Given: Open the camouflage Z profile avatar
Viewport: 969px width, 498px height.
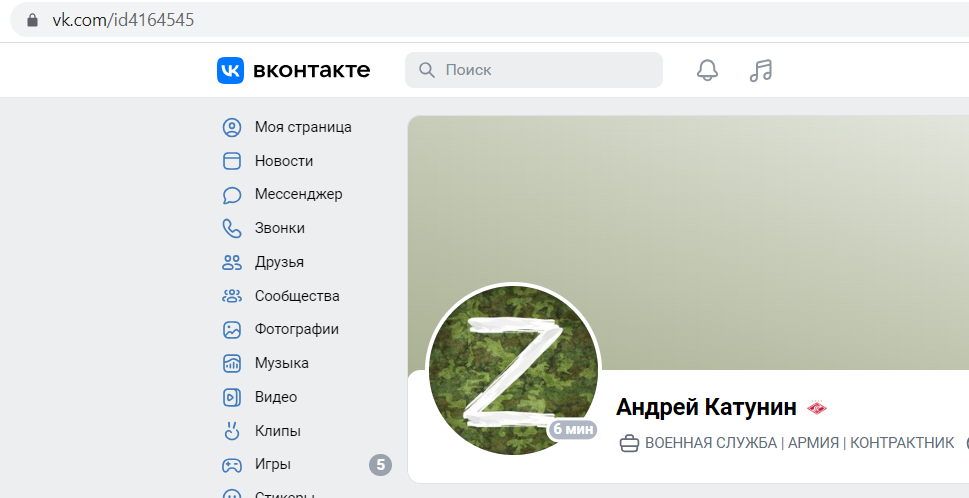Looking at the screenshot, I should [514, 370].
